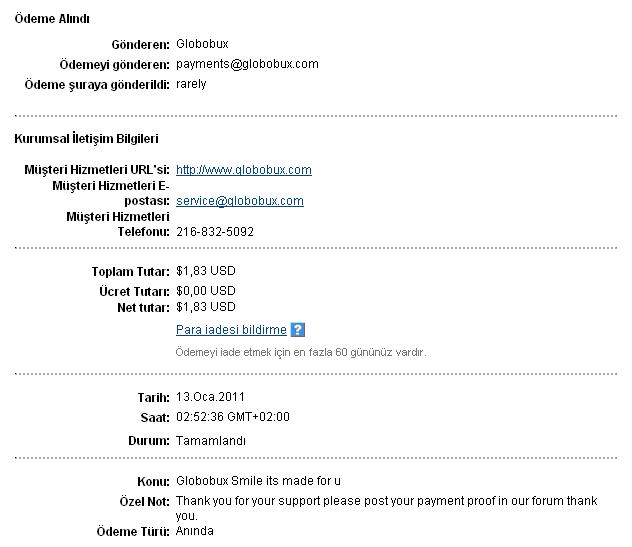
Task: Click the date 13.Oca.2011
Action: point(210,397)
